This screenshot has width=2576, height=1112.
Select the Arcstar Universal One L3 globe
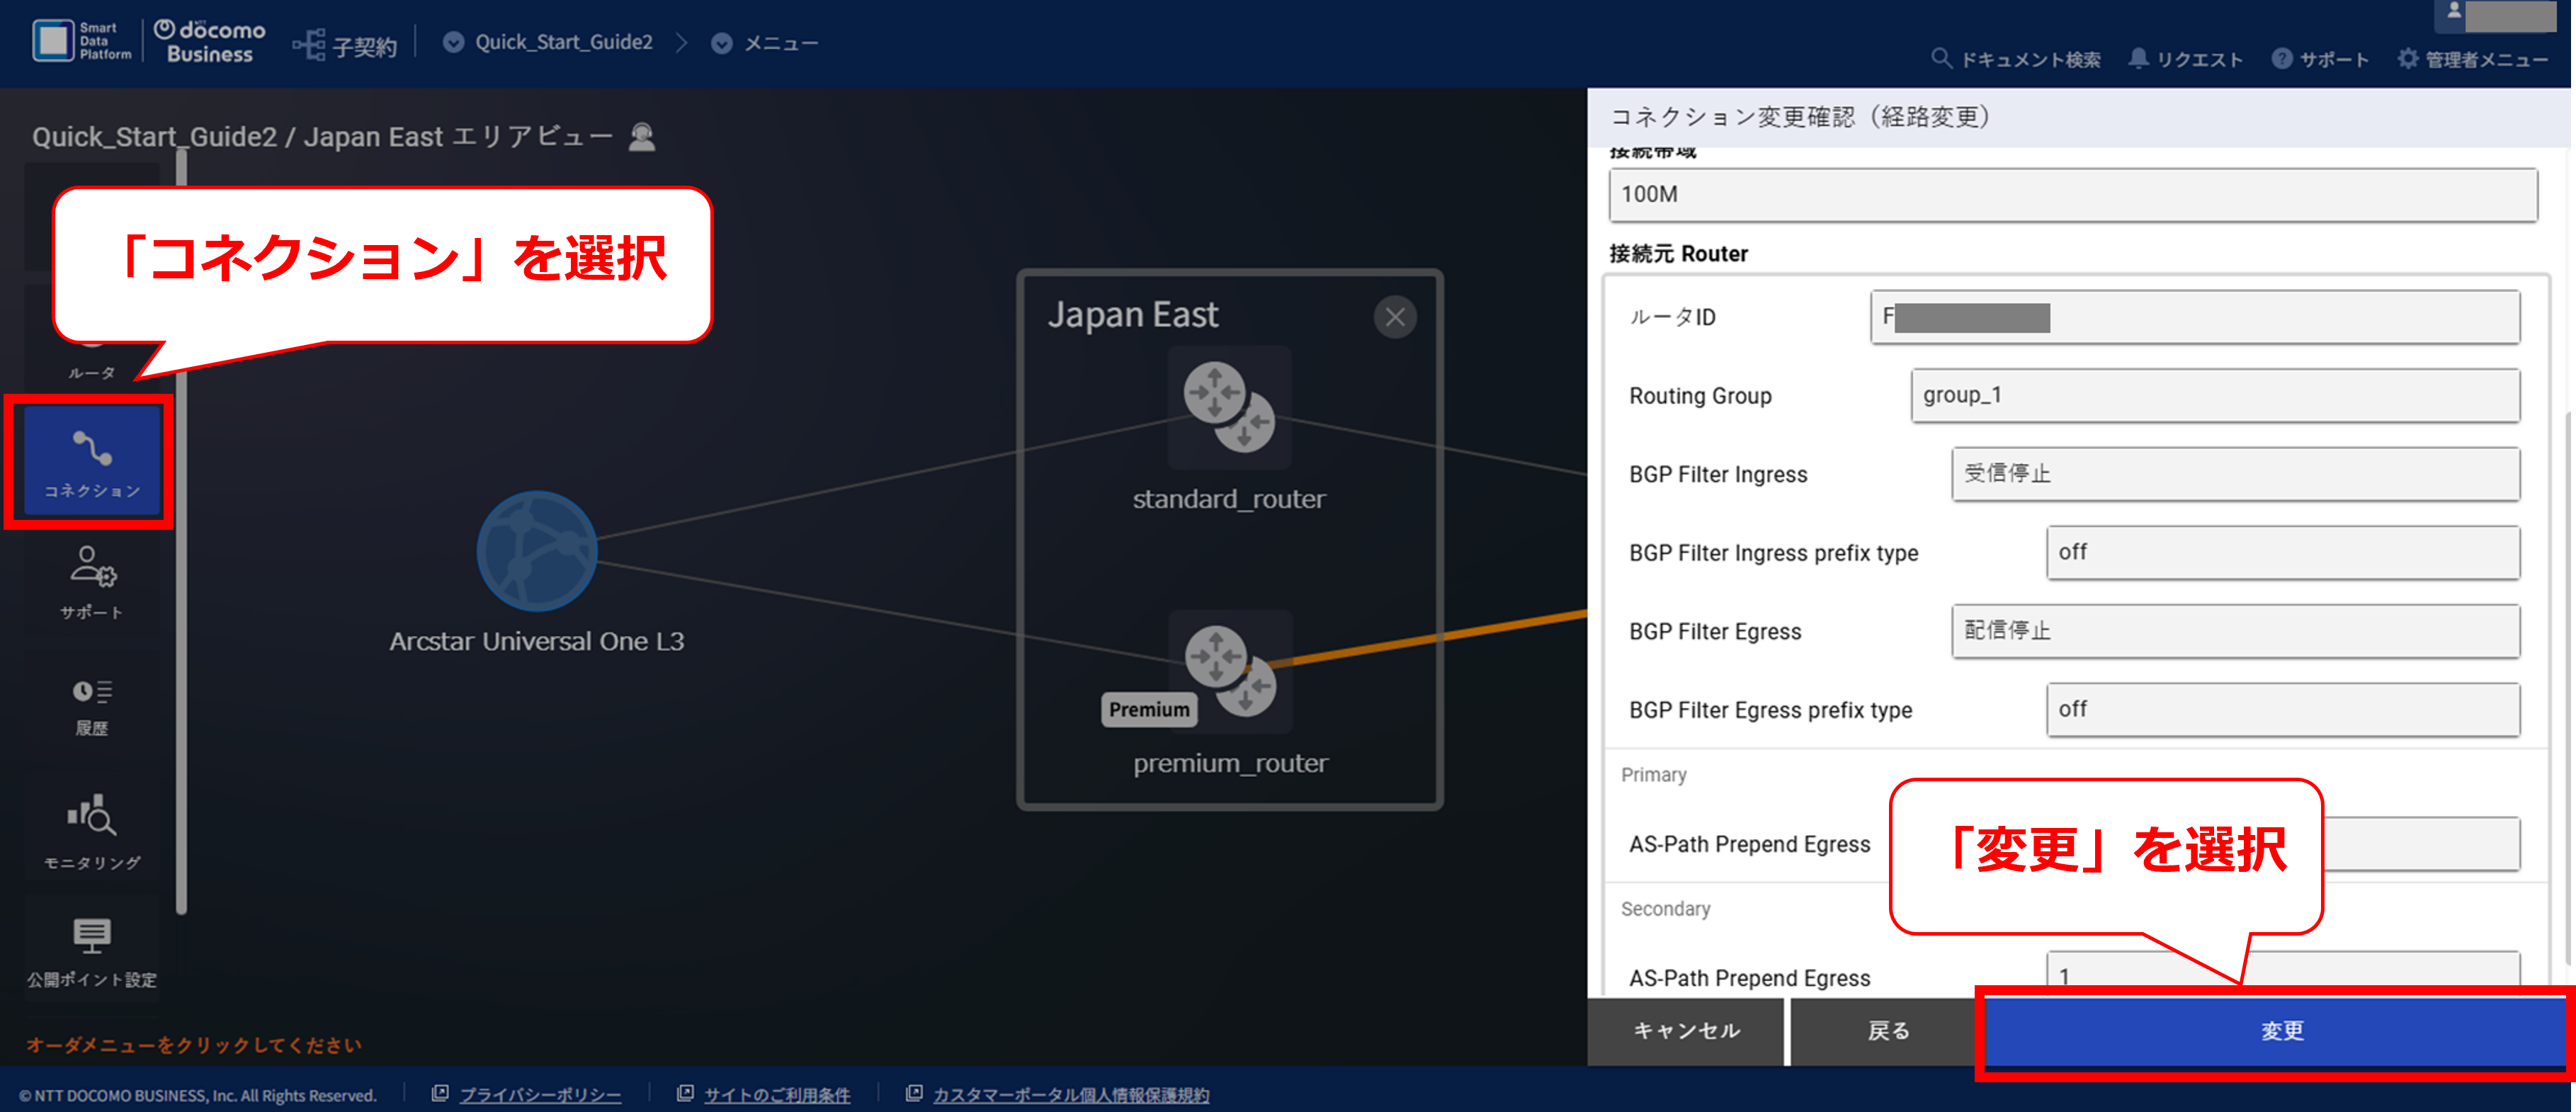coord(537,551)
